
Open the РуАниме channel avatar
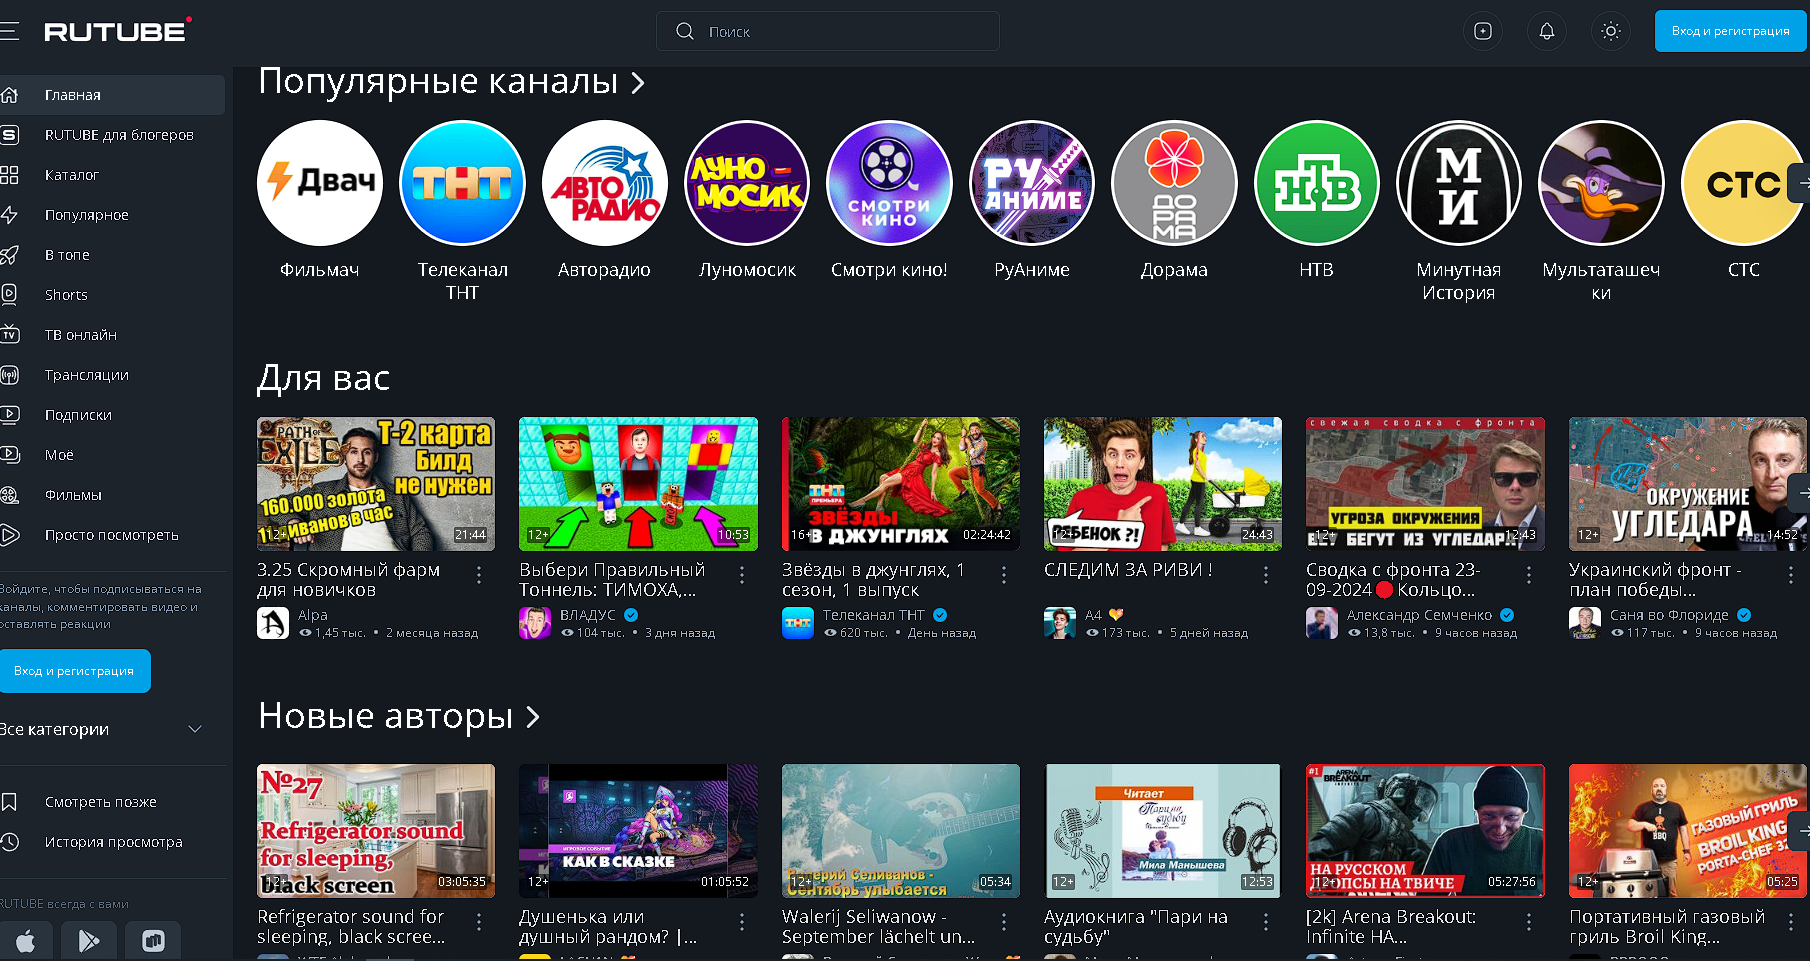1032,183
